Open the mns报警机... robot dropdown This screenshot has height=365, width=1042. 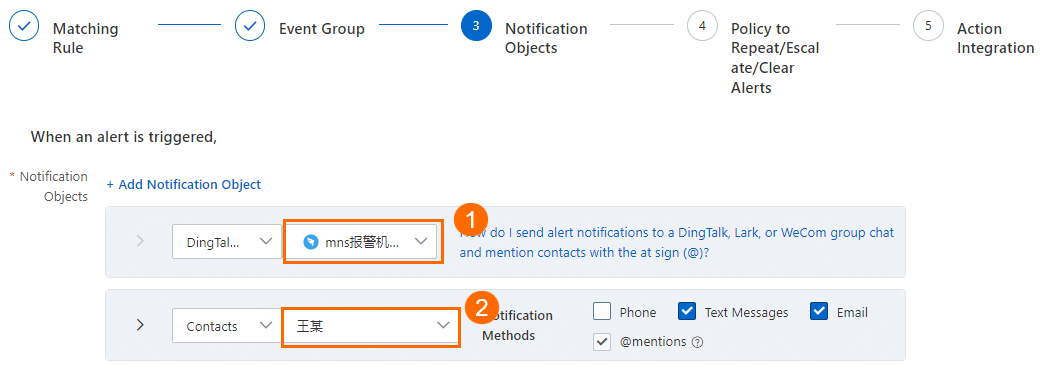[364, 242]
